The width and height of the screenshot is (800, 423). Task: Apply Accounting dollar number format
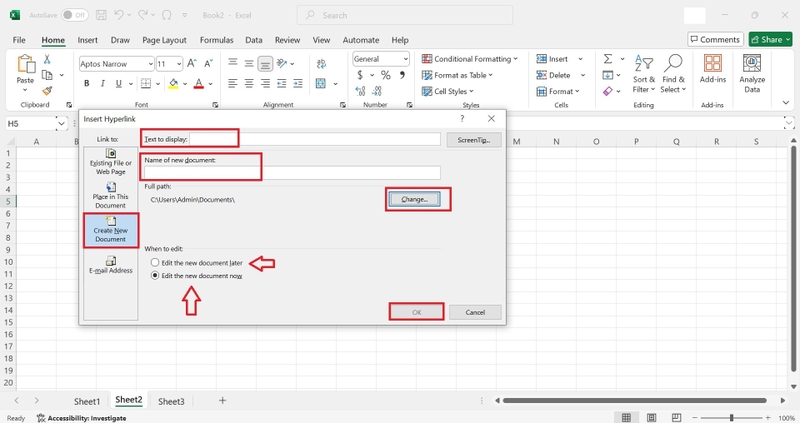(x=360, y=75)
